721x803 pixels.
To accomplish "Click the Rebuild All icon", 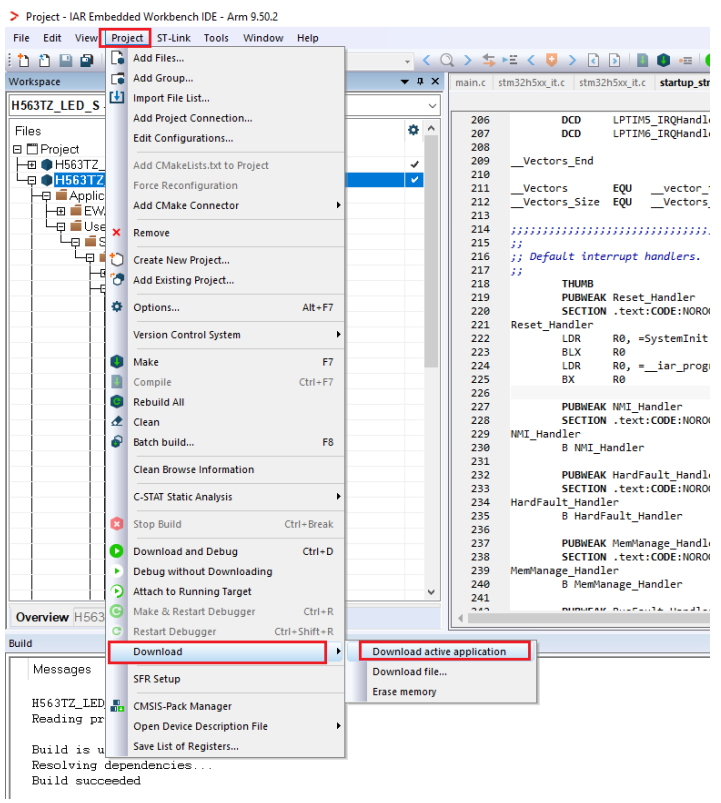I will coord(117,402).
